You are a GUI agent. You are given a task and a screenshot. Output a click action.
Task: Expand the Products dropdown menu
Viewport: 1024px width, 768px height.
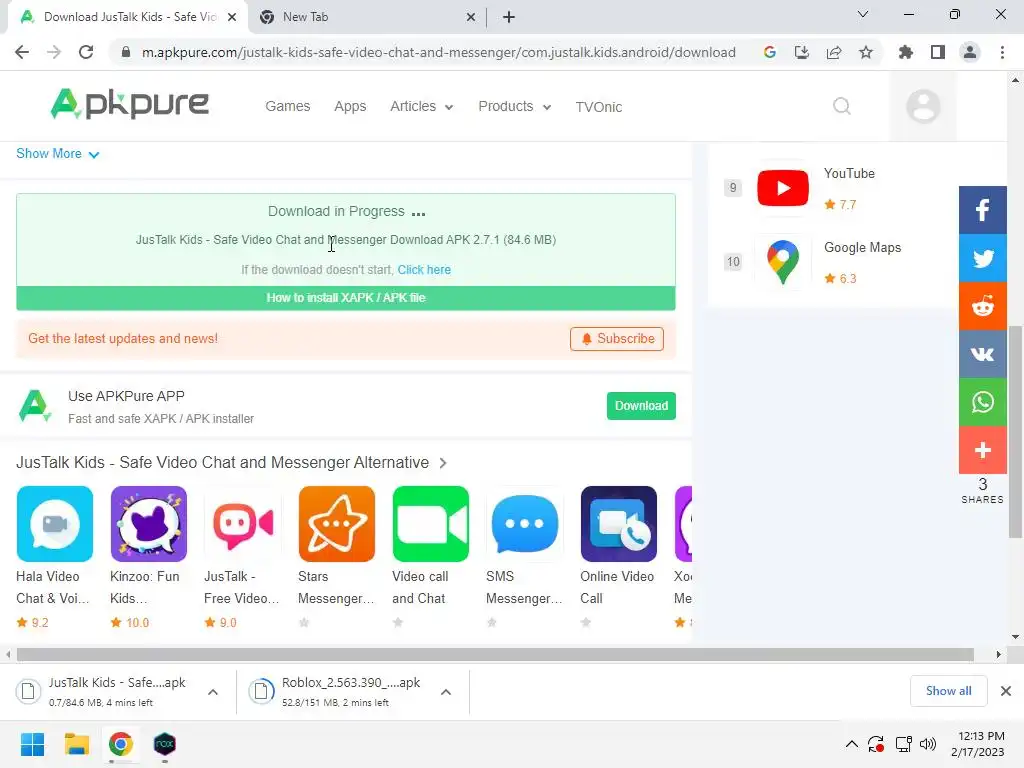515,106
